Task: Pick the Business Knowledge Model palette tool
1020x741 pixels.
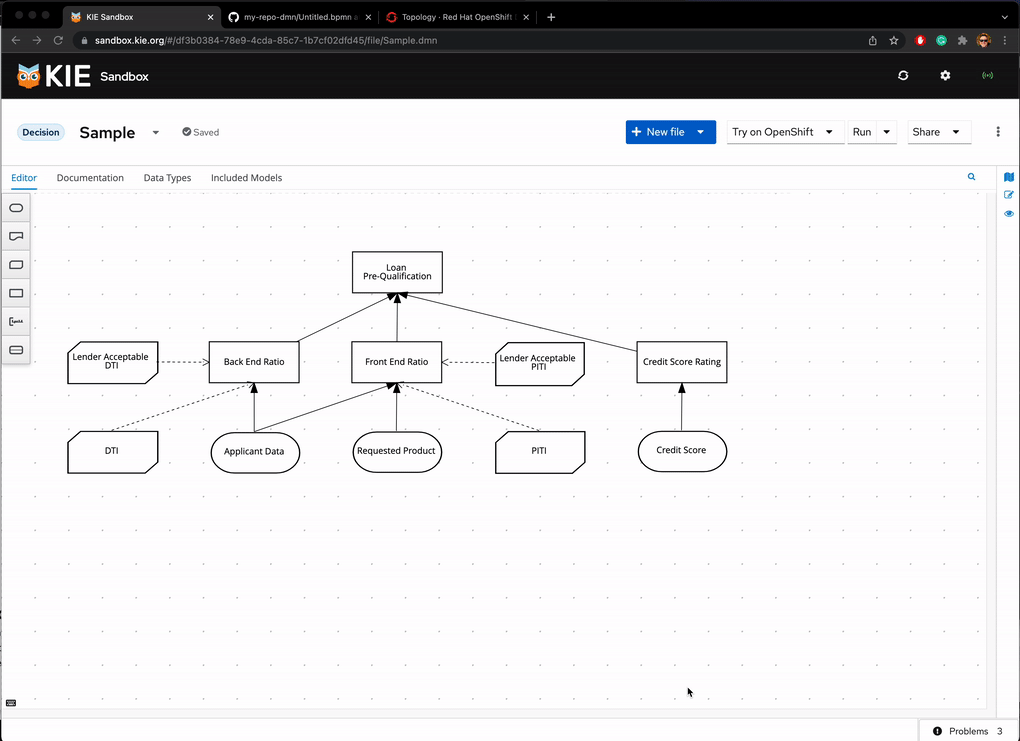Action: (16, 265)
